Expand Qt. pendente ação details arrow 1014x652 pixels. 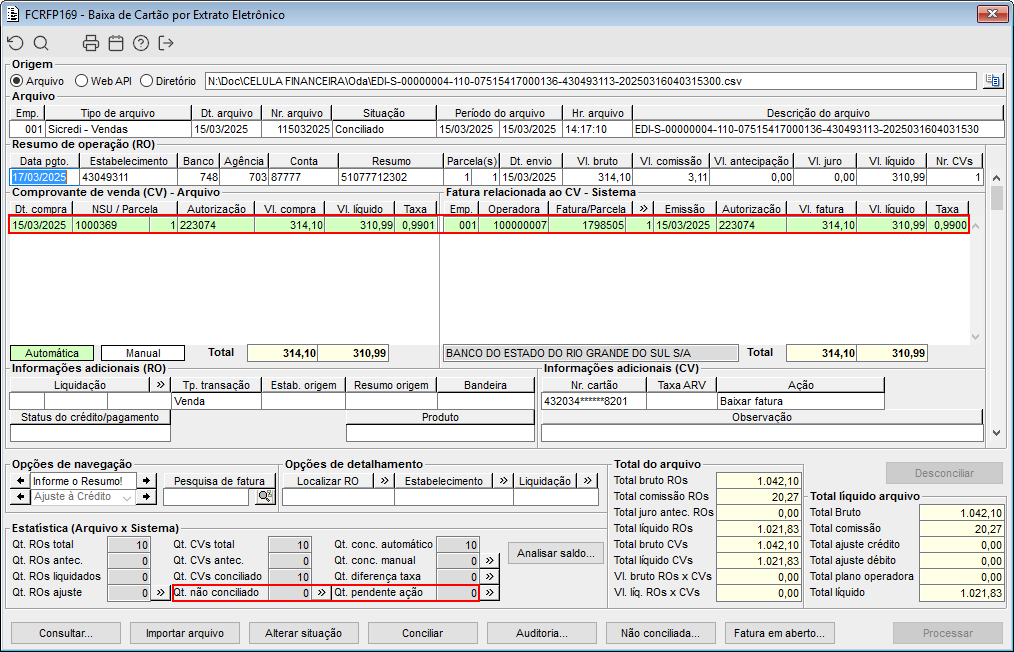[489, 592]
